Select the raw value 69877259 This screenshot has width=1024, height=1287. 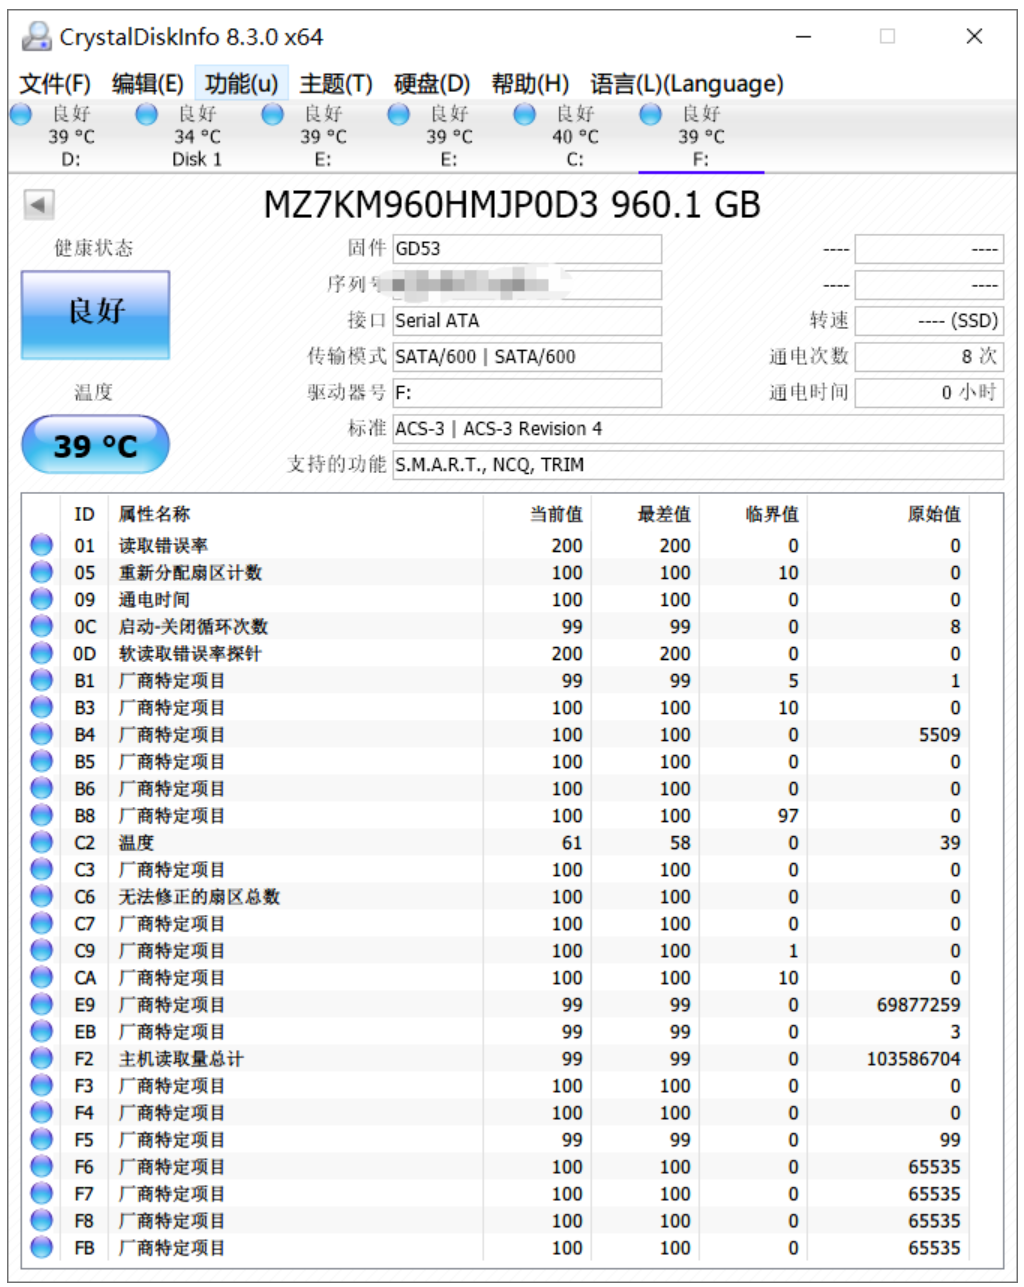click(x=918, y=1004)
